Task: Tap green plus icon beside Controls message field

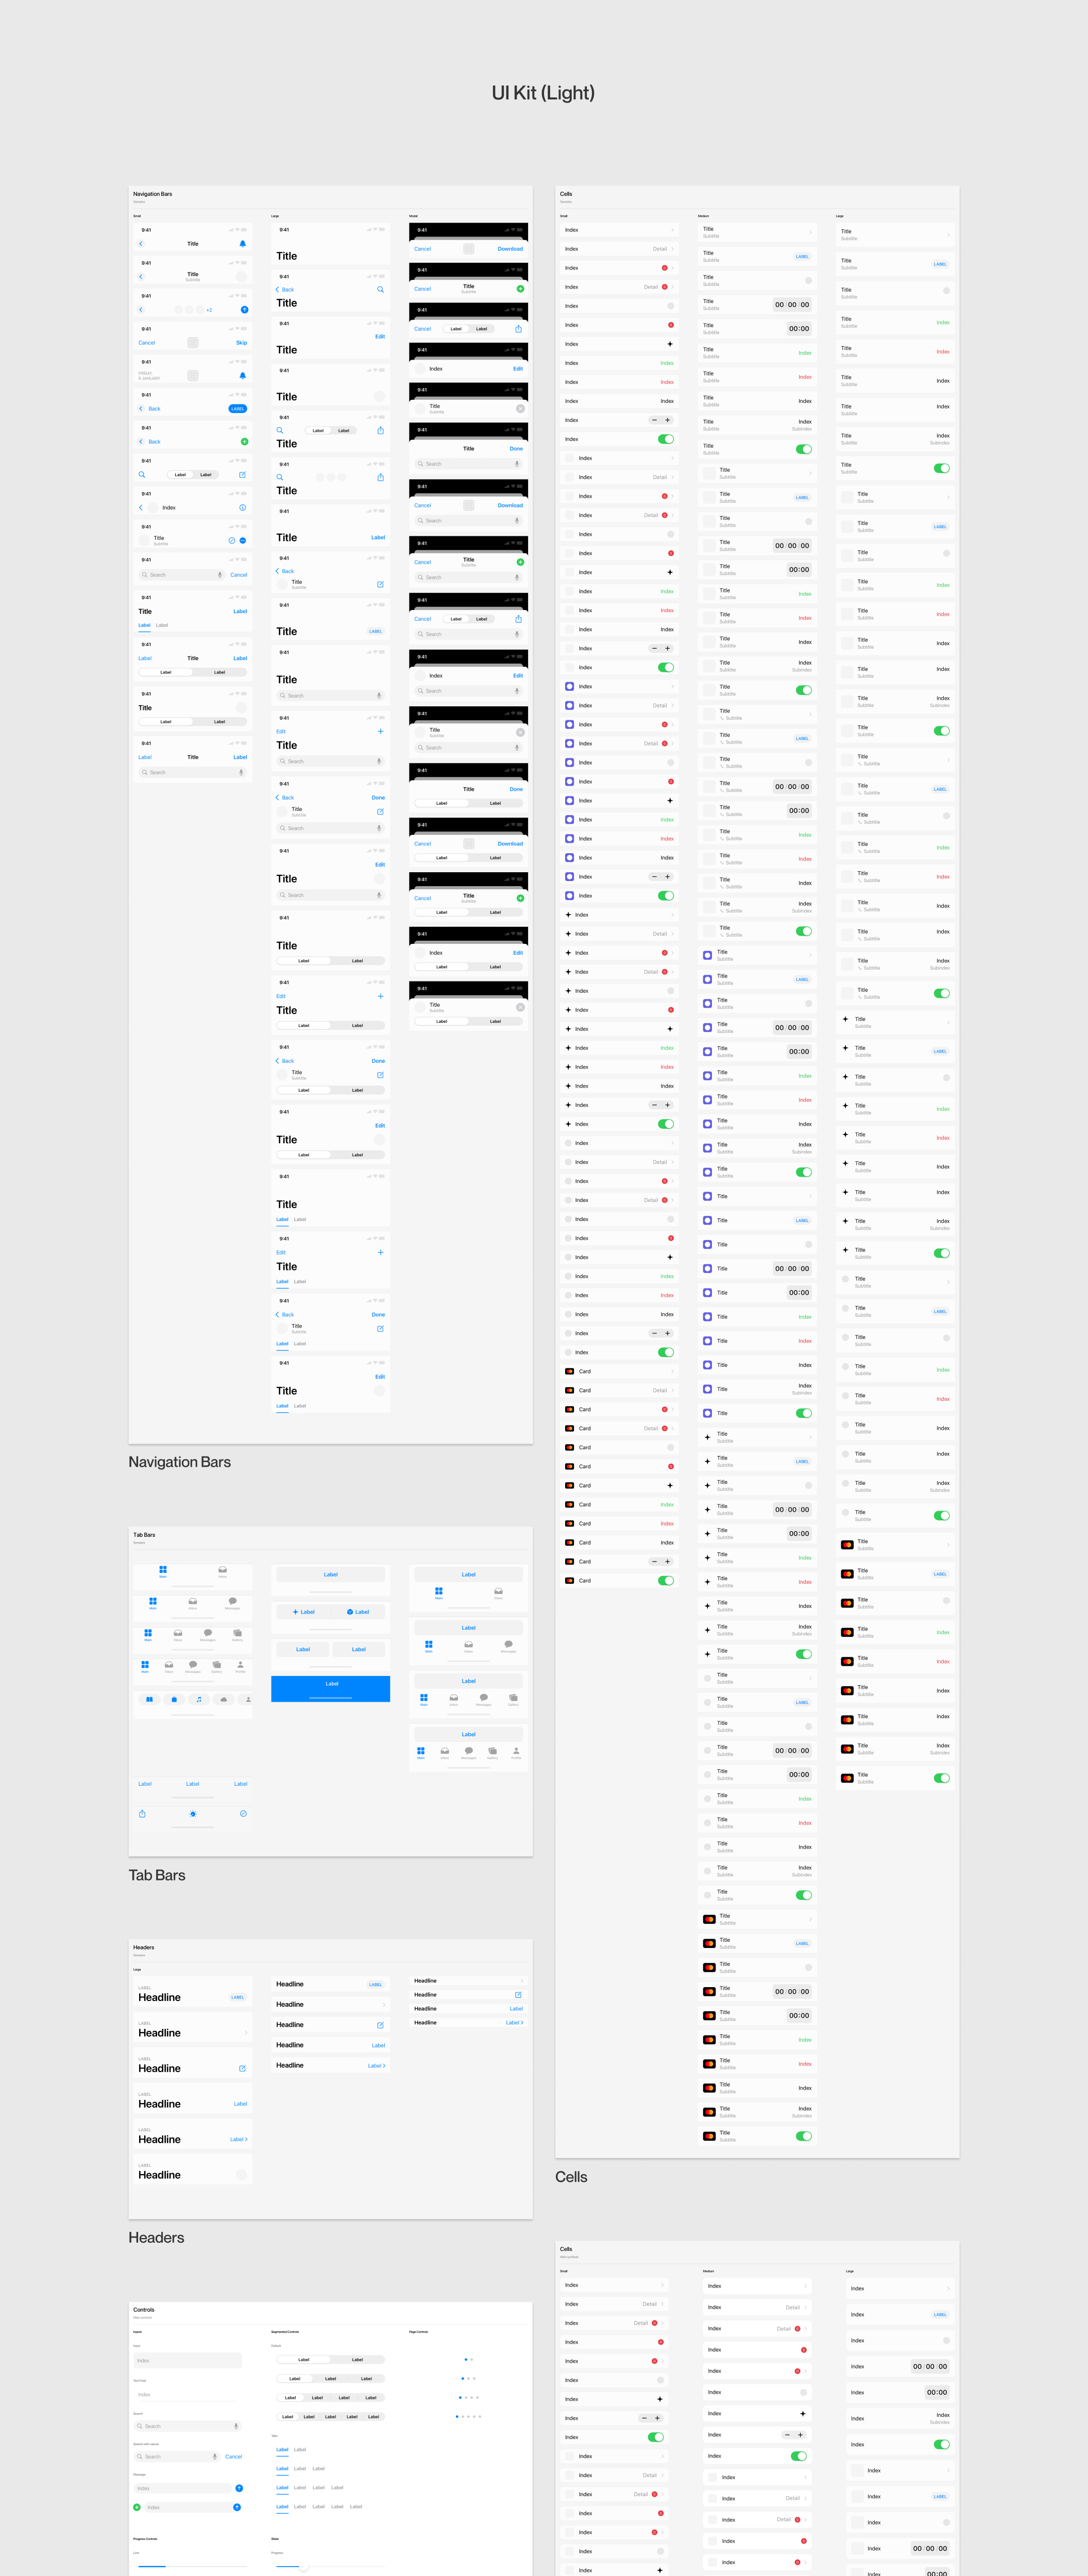Action: tap(137, 2507)
